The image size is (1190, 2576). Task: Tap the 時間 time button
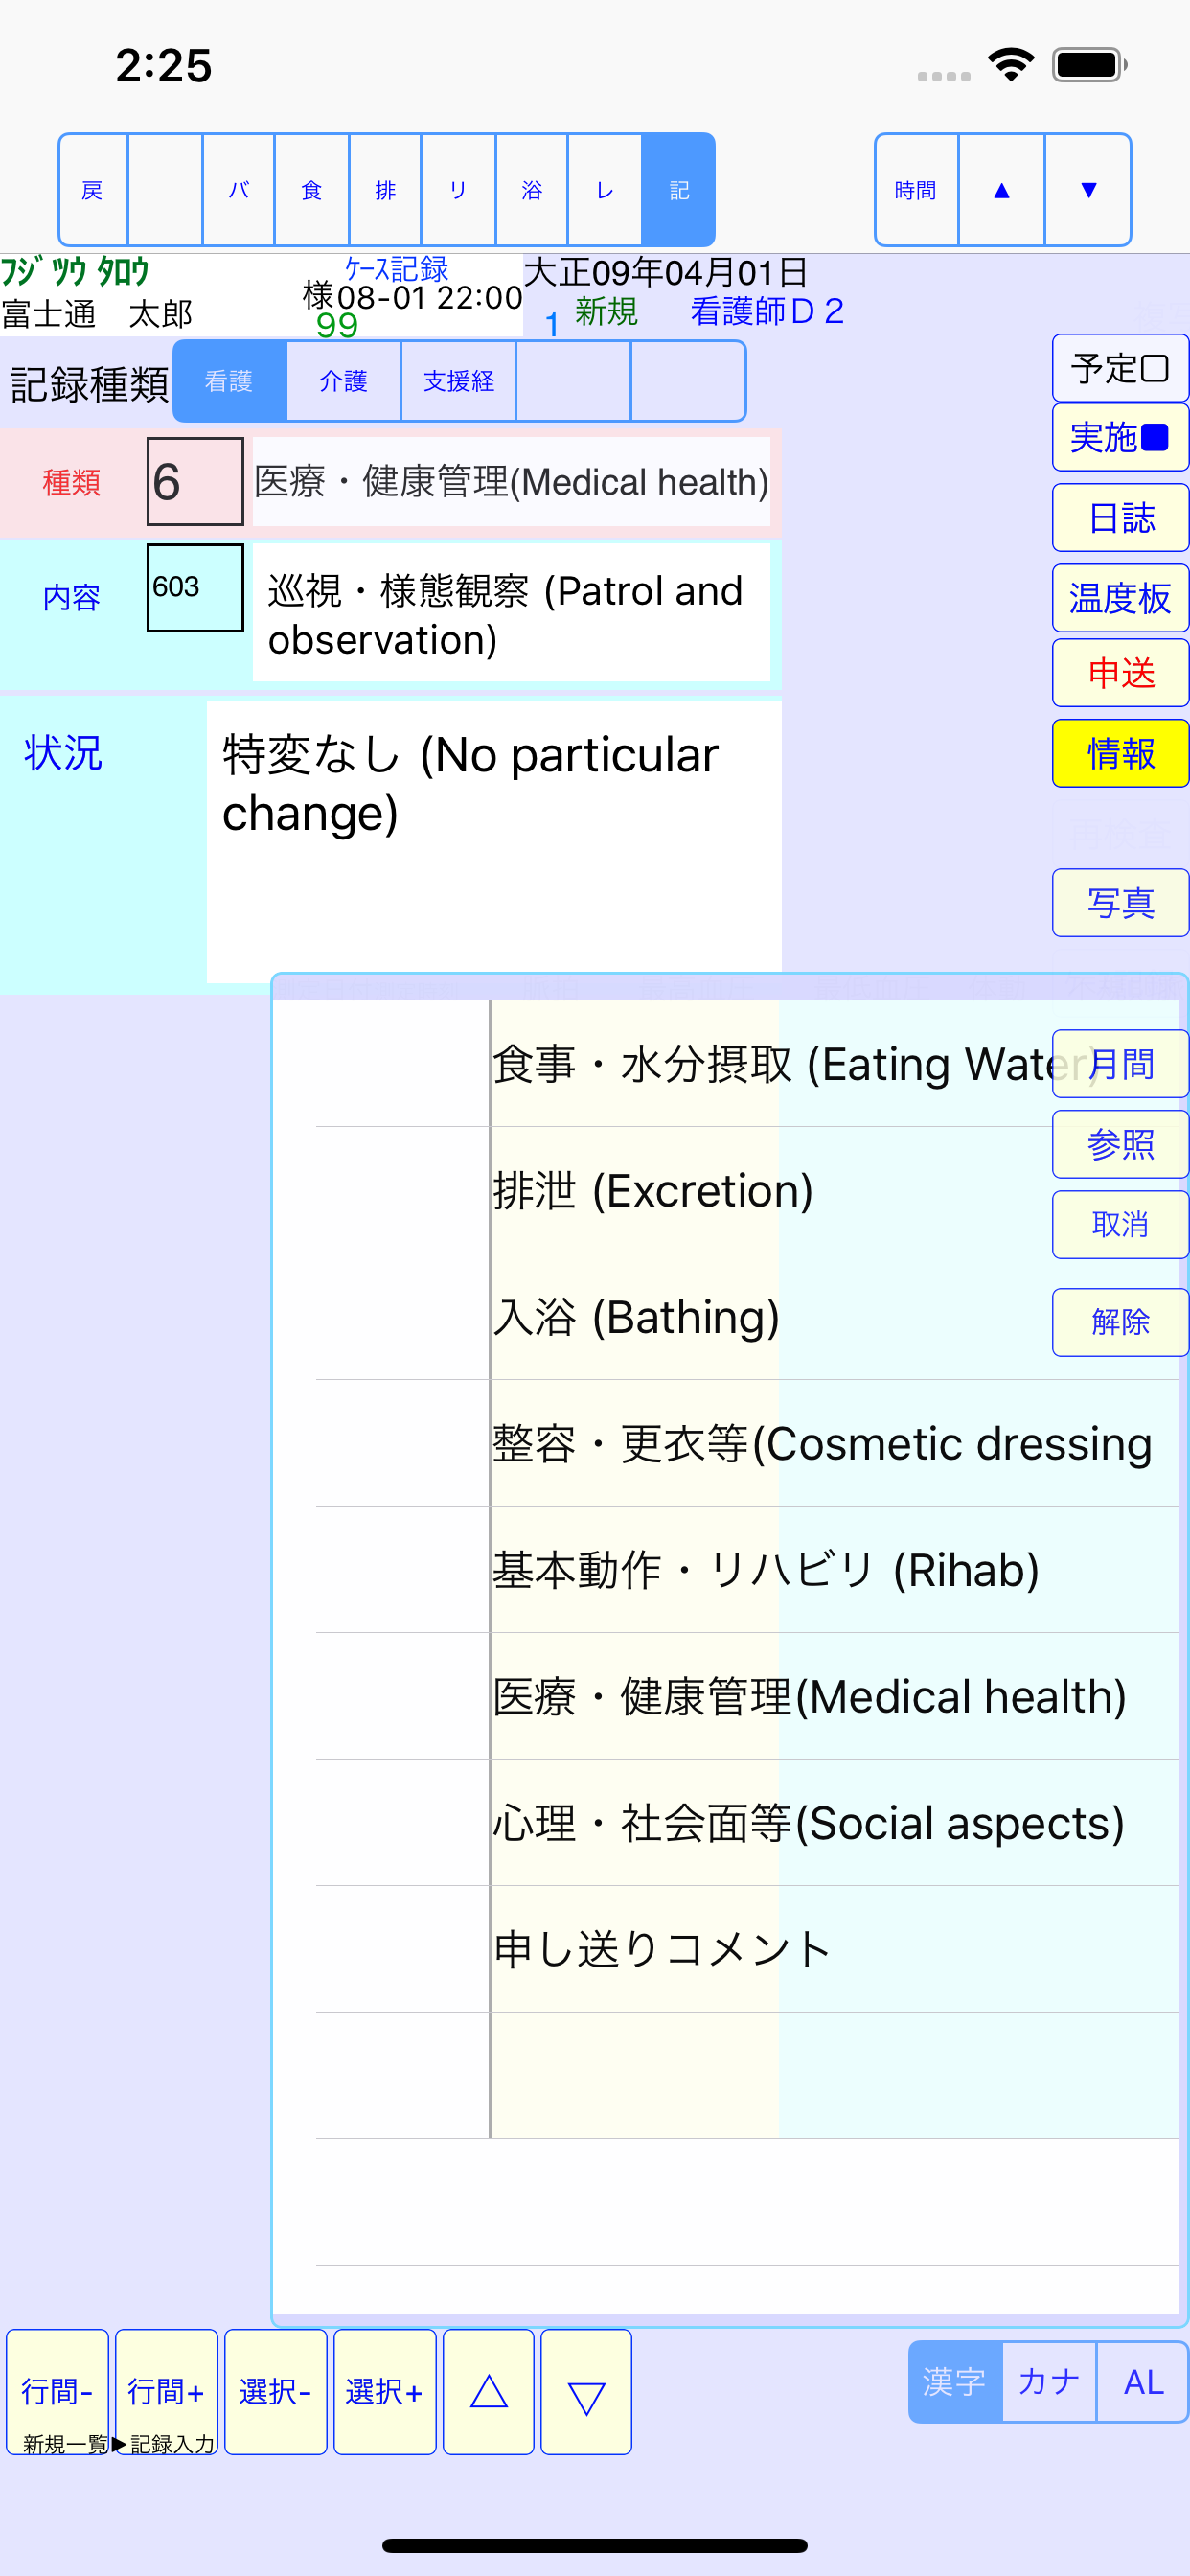(x=917, y=190)
